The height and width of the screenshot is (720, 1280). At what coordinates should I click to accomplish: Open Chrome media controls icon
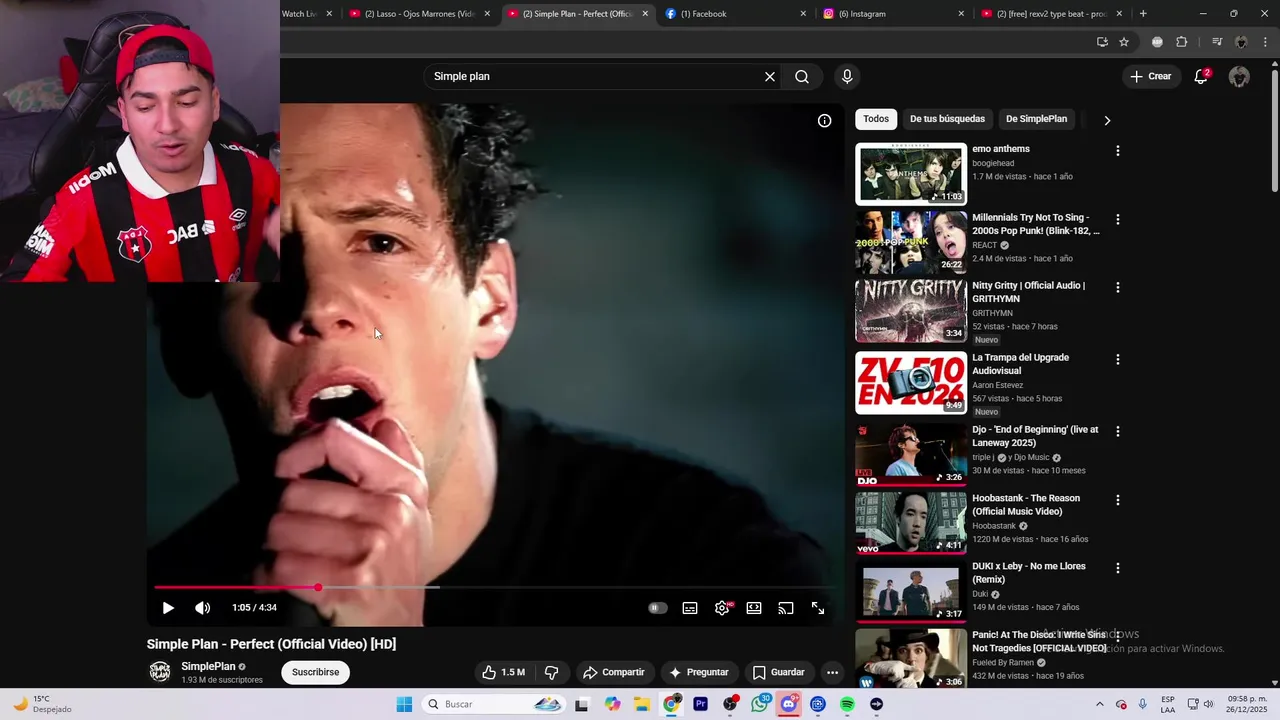(1217, 42)
